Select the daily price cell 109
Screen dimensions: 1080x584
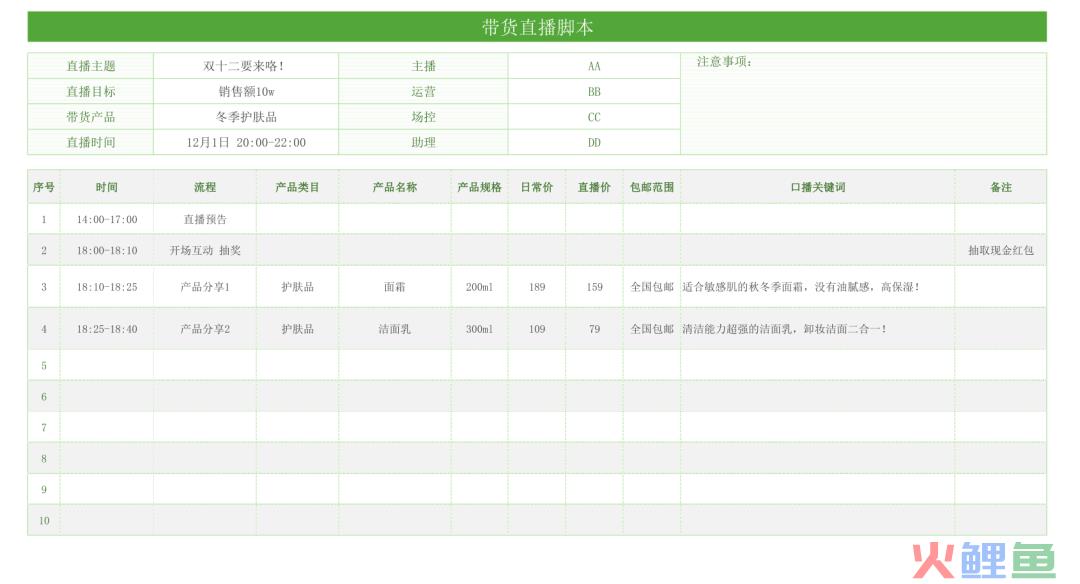click(x=537, y=328)
